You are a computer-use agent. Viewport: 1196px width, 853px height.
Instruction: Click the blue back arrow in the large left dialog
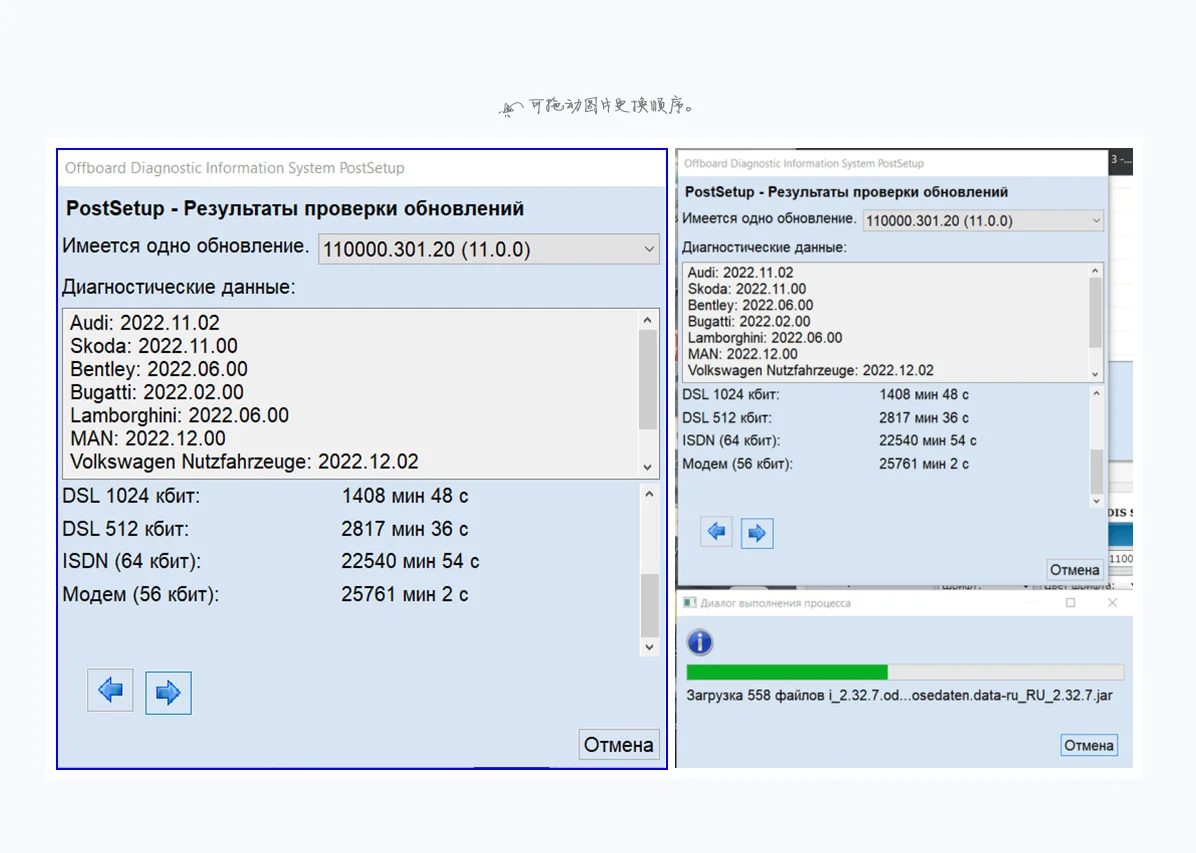111,690
